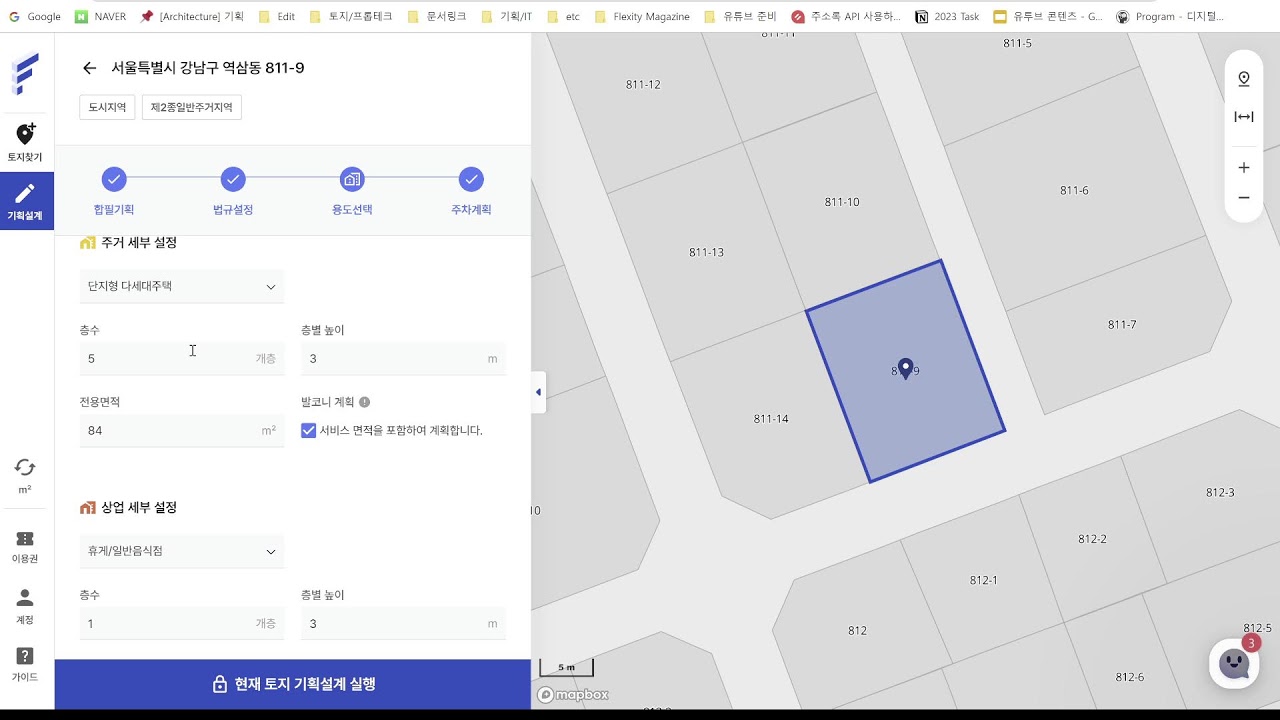Open the 가이드 help icon
Viewport: 1280px width, 720px height.
tap(25, 664)
